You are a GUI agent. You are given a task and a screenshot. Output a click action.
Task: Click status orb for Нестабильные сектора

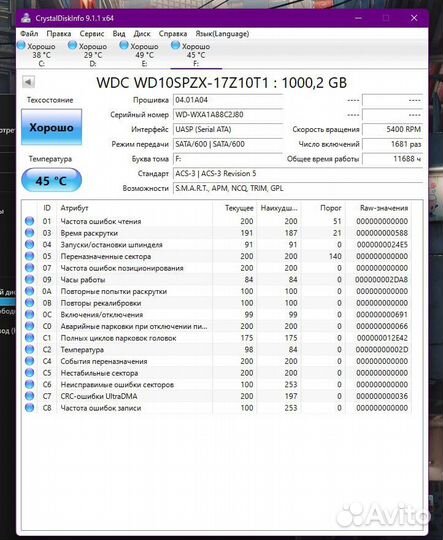click(x=30, y=373)
